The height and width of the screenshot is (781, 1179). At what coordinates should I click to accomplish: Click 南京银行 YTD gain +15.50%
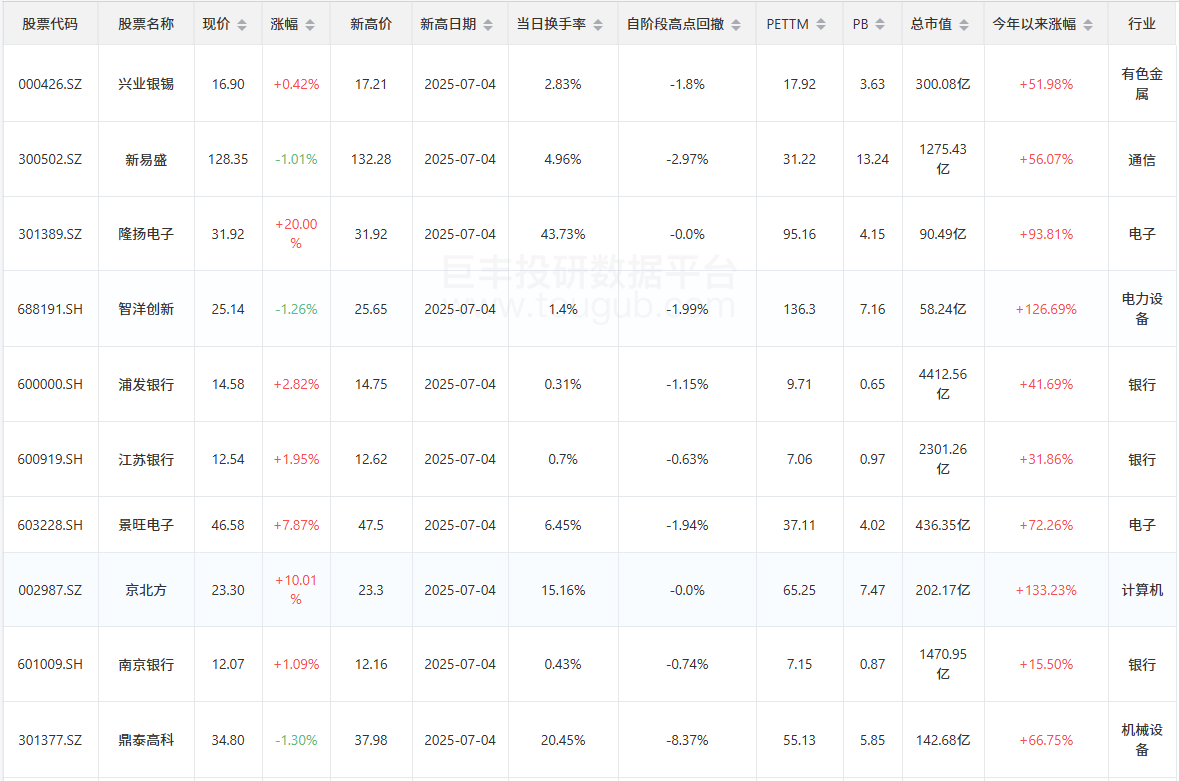click(x=1046, y=664)
